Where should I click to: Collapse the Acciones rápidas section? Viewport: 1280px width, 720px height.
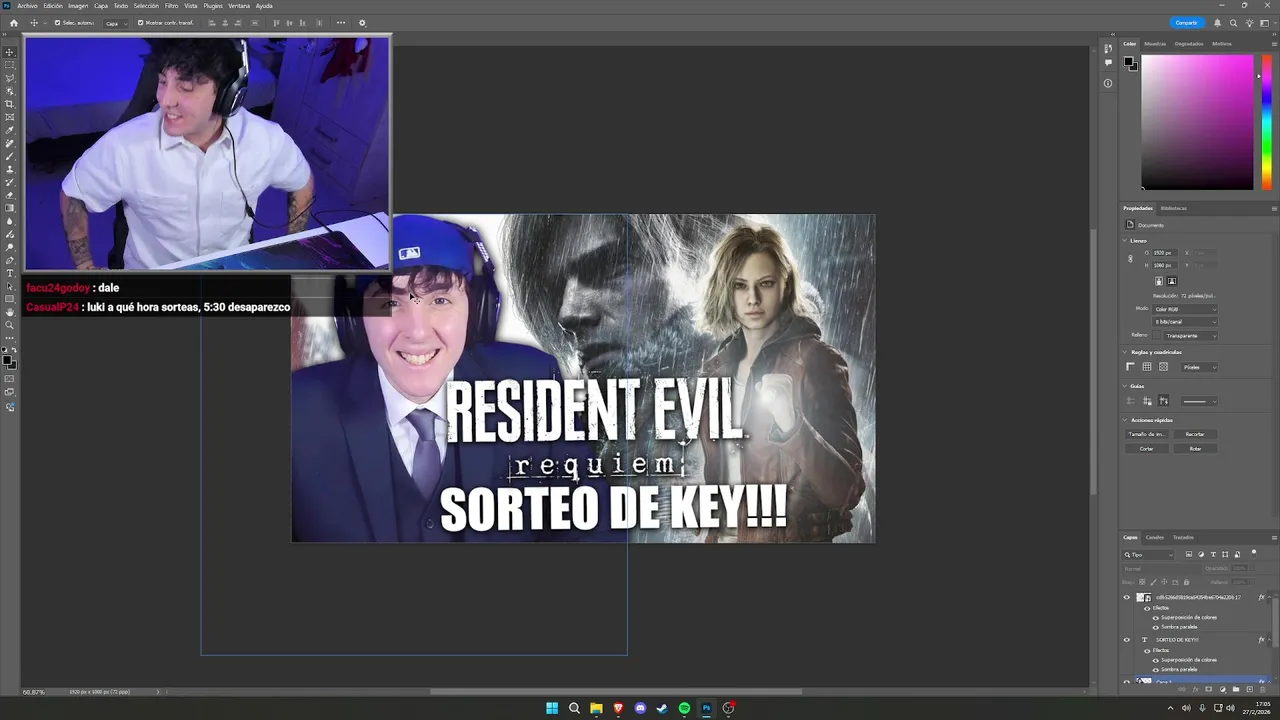point(1124,420)
